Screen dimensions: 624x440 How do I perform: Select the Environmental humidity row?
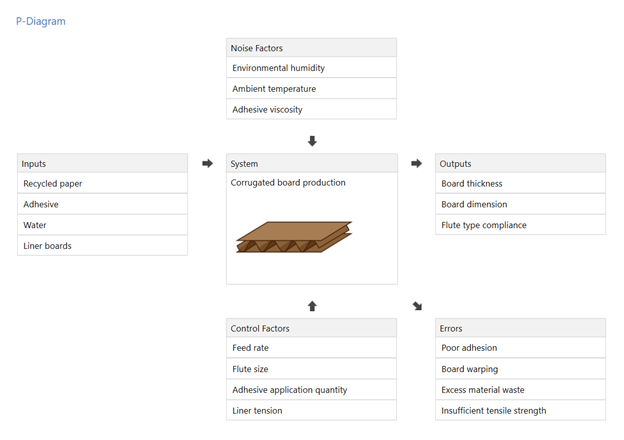(311, 68)
